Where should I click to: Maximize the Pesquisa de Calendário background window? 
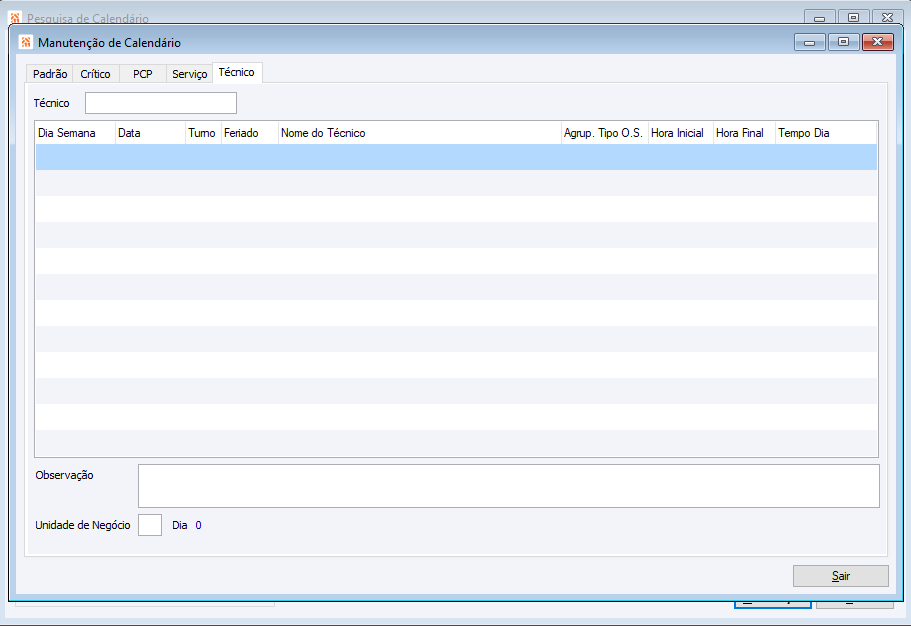click(853, 17)
